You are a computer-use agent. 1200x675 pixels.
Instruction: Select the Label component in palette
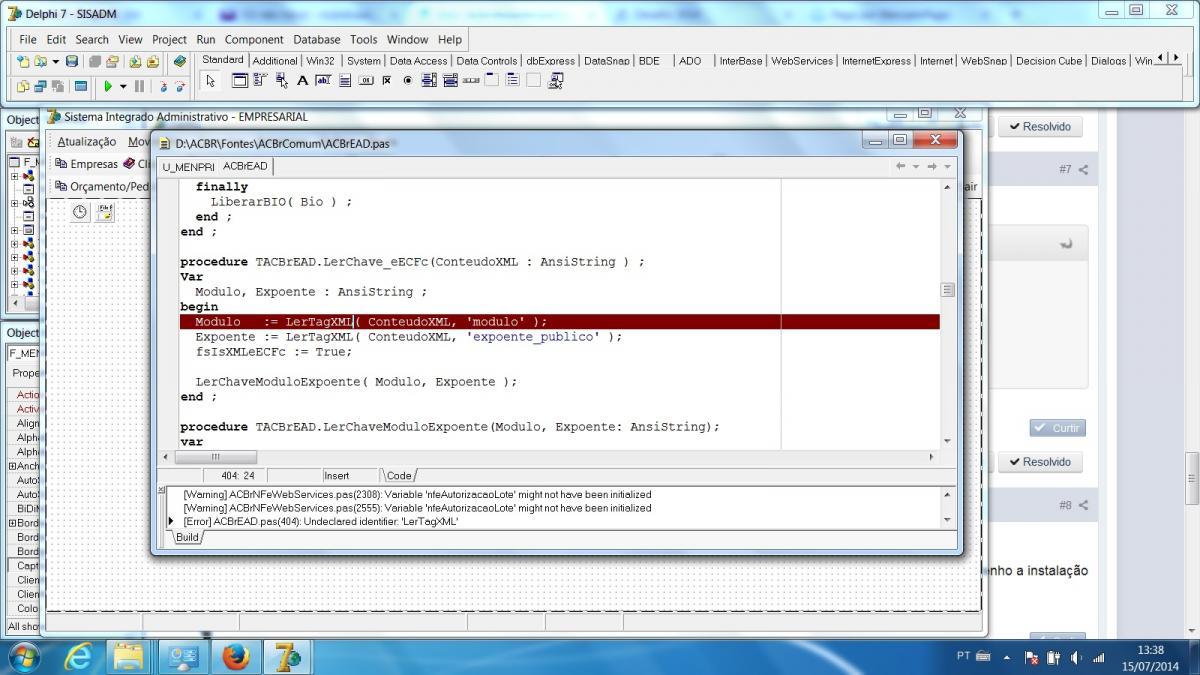point(302,80)
